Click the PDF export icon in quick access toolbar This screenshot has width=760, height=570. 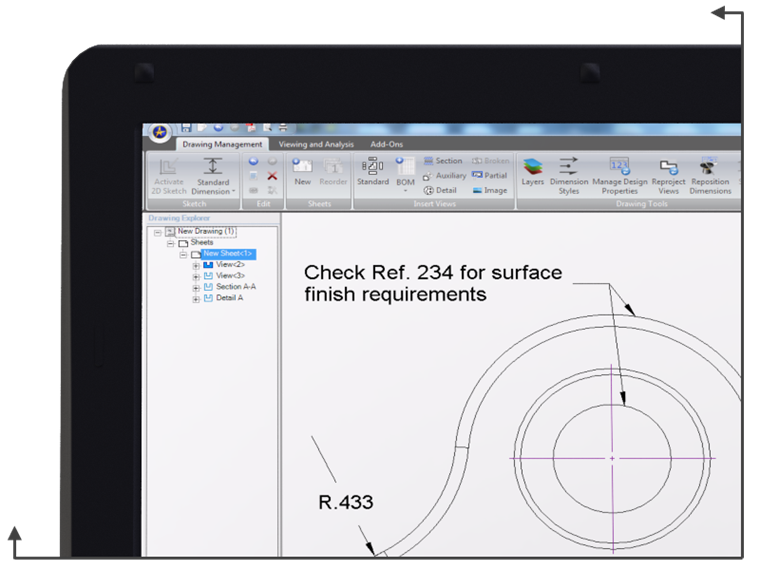click(x=251, y=127)
